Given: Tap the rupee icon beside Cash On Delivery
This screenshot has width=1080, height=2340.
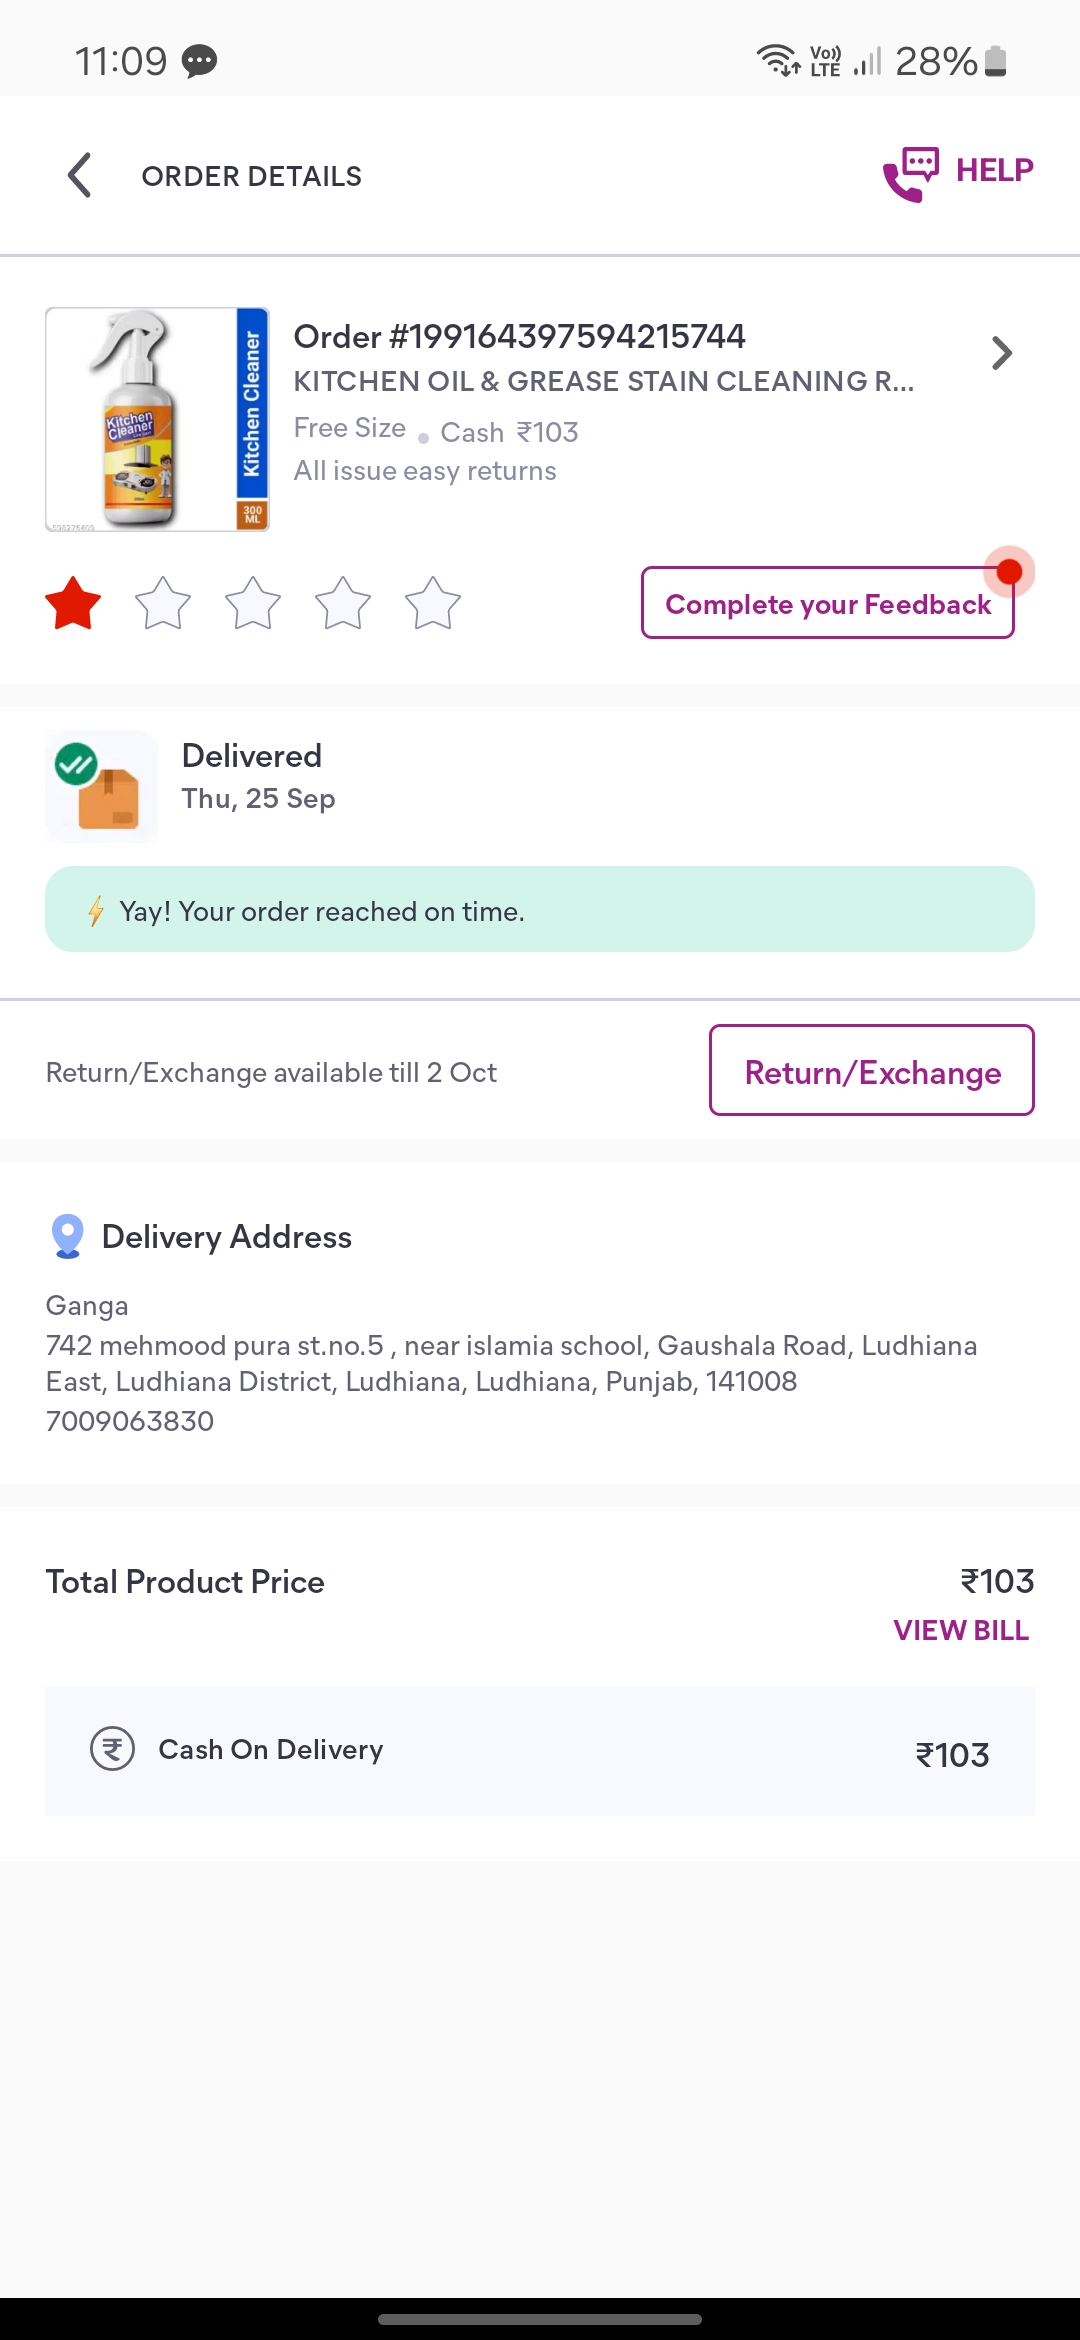Looking at the screenshot, I should (x=112, y=1750).
